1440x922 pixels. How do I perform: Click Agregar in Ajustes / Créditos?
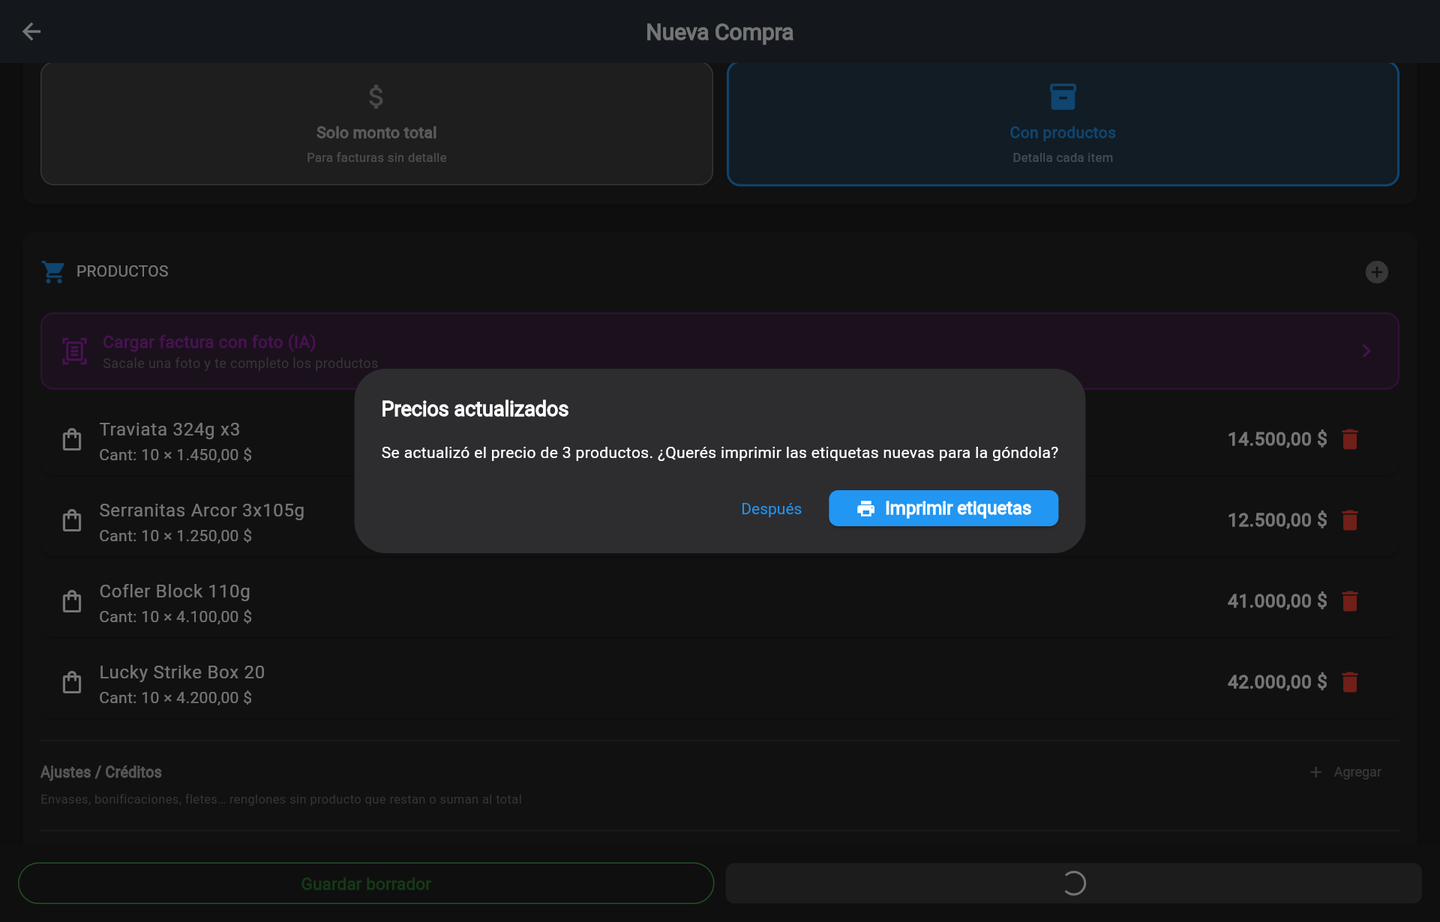pos(1346,772)
